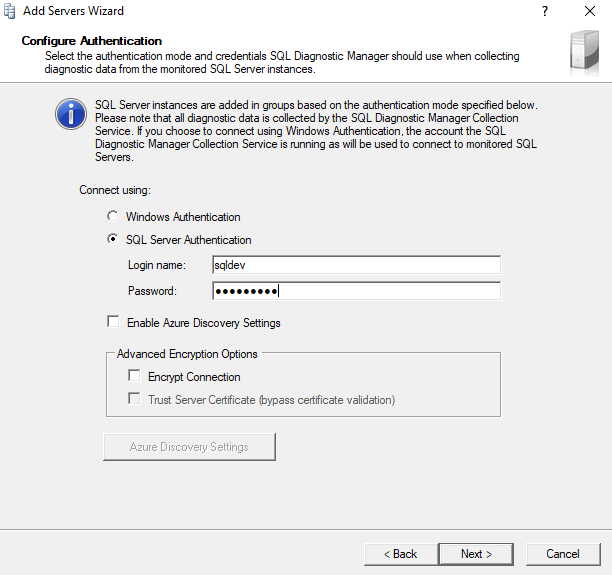Click the Login name input field
The width and height of the screenshot is (612, 575).
pyautogui.click(x=356, y=265)
